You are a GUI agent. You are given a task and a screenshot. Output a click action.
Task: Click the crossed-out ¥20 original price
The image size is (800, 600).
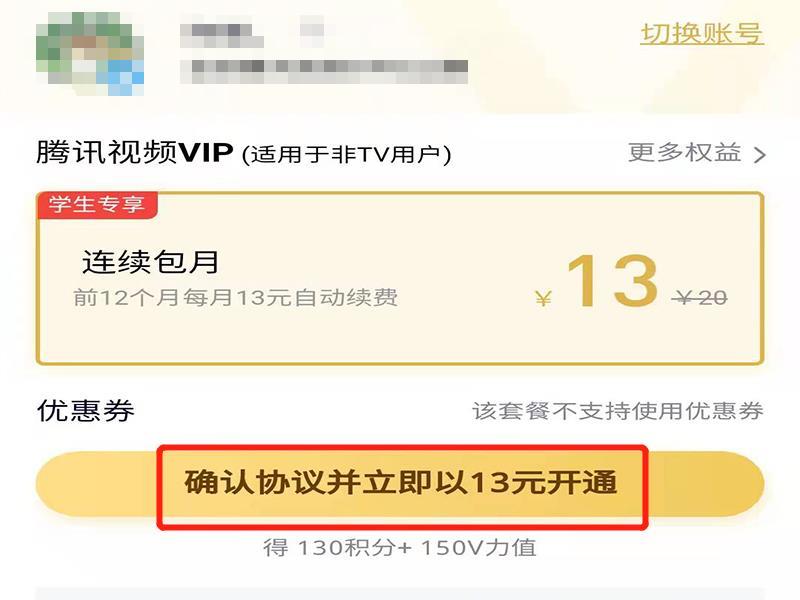699,297
